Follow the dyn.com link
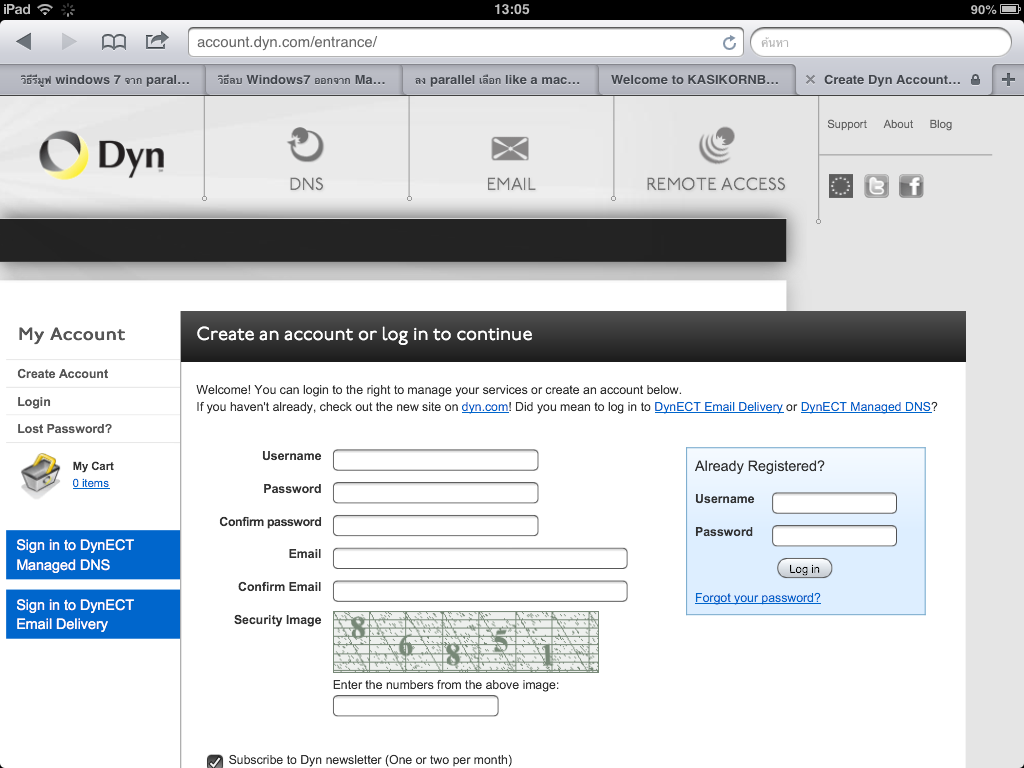1024x768 pixels. (x=485, y=407)
